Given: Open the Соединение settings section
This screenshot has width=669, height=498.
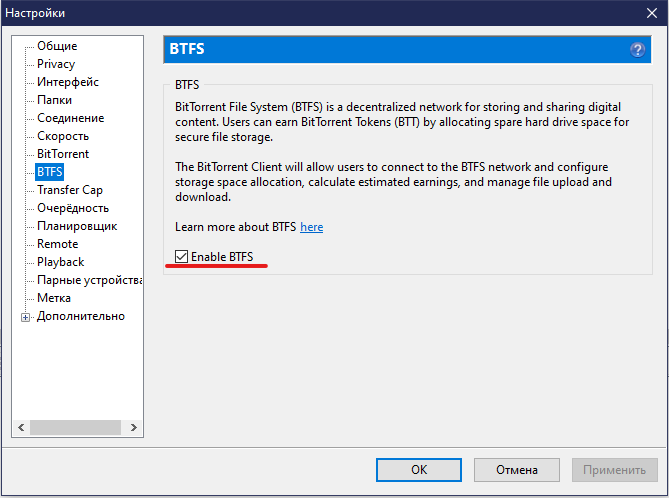Looking at the screenshot, I should (70, 118).
